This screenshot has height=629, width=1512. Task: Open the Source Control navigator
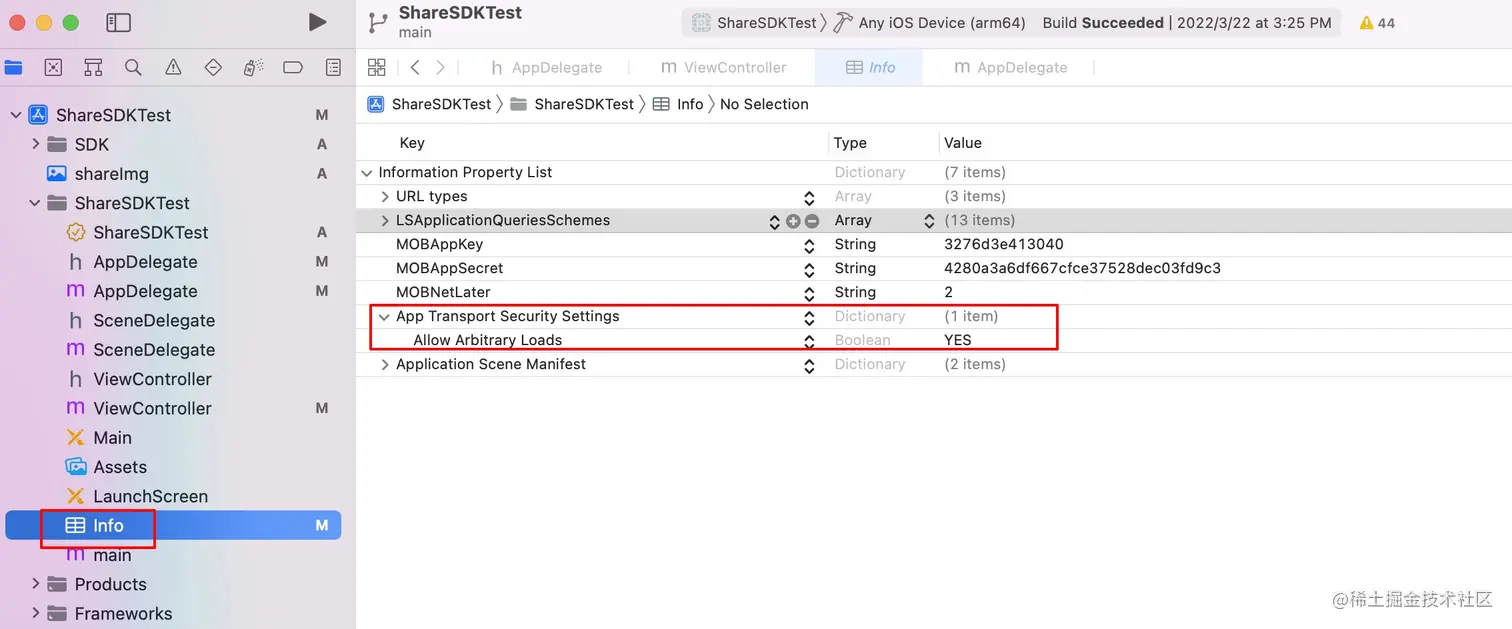coord(53,67)
